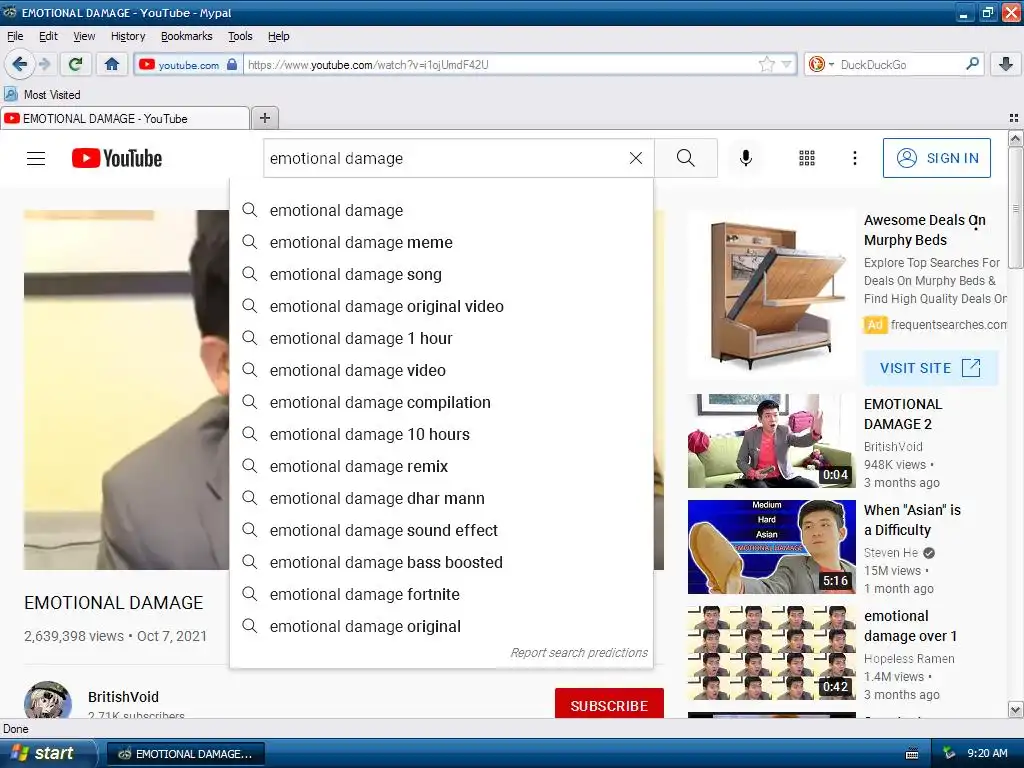Click the EMOTIONAL DAMAGE taskbar window button

point(186,754)
